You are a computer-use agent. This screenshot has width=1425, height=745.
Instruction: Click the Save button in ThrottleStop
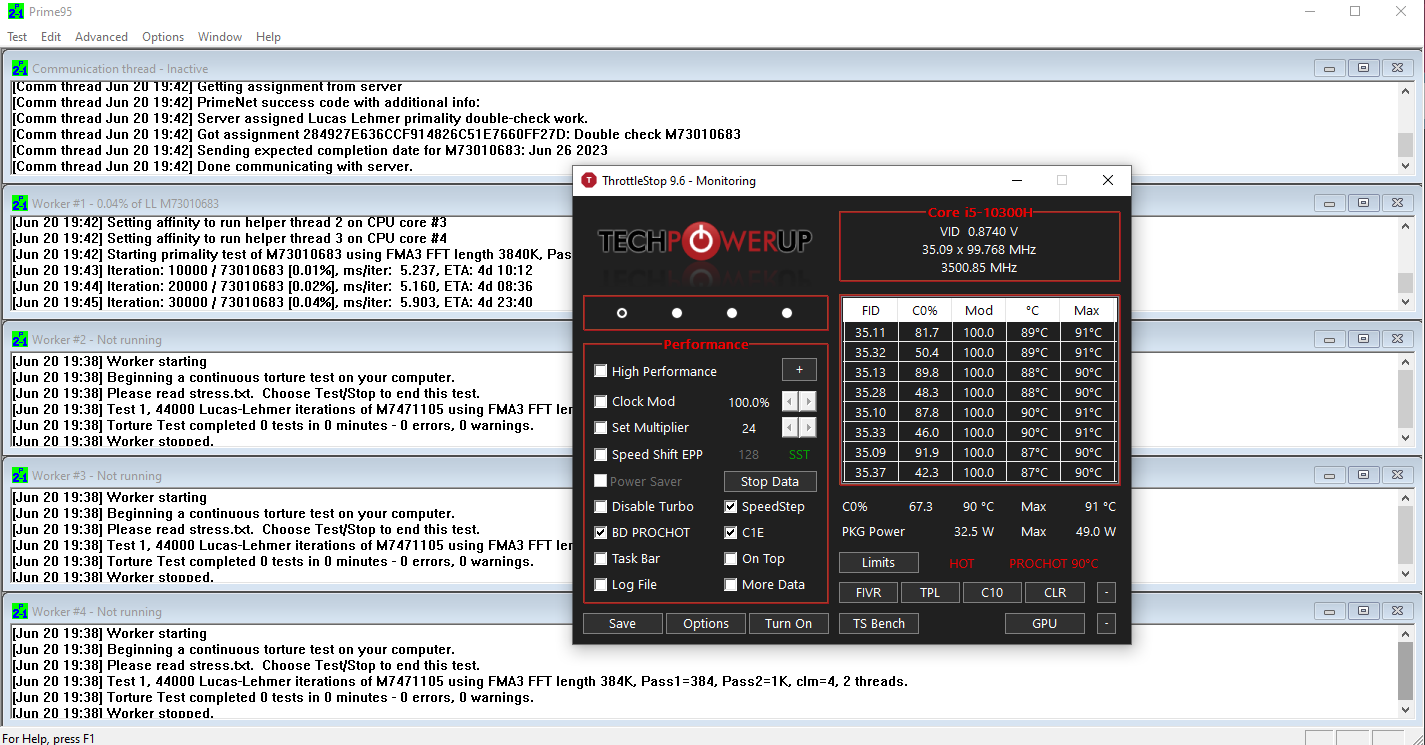pyautogui.click(x=622, y=623)
